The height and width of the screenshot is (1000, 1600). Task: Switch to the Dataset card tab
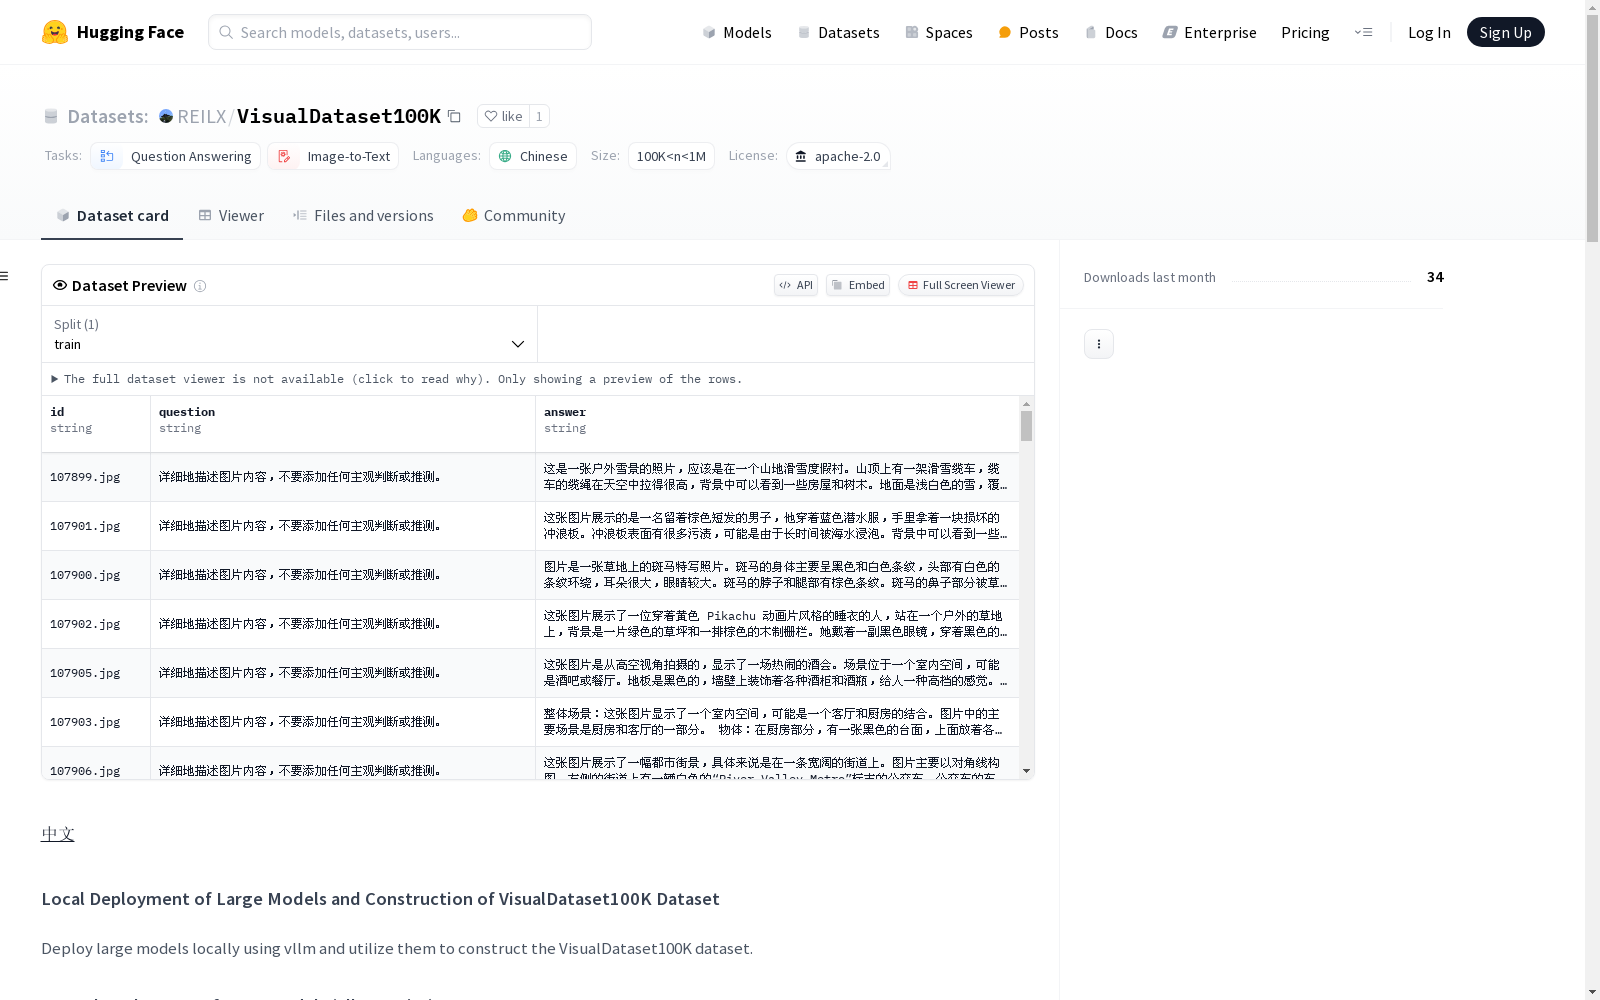[x=112, y=216]
